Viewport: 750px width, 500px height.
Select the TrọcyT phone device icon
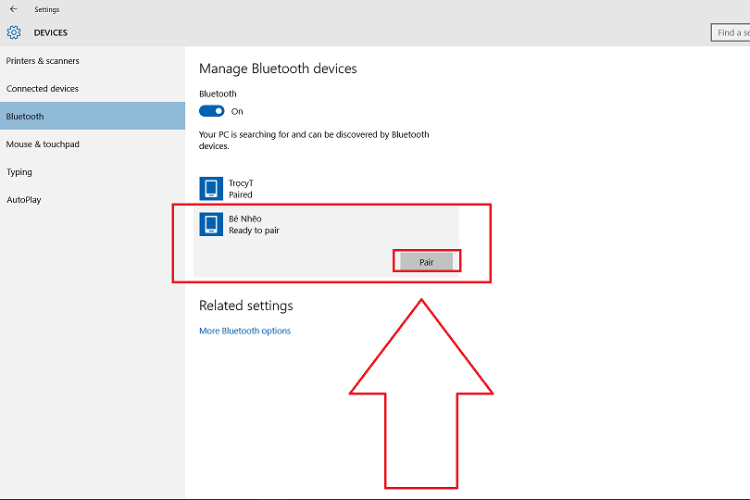pyautogui.click(x=211, y=189)
